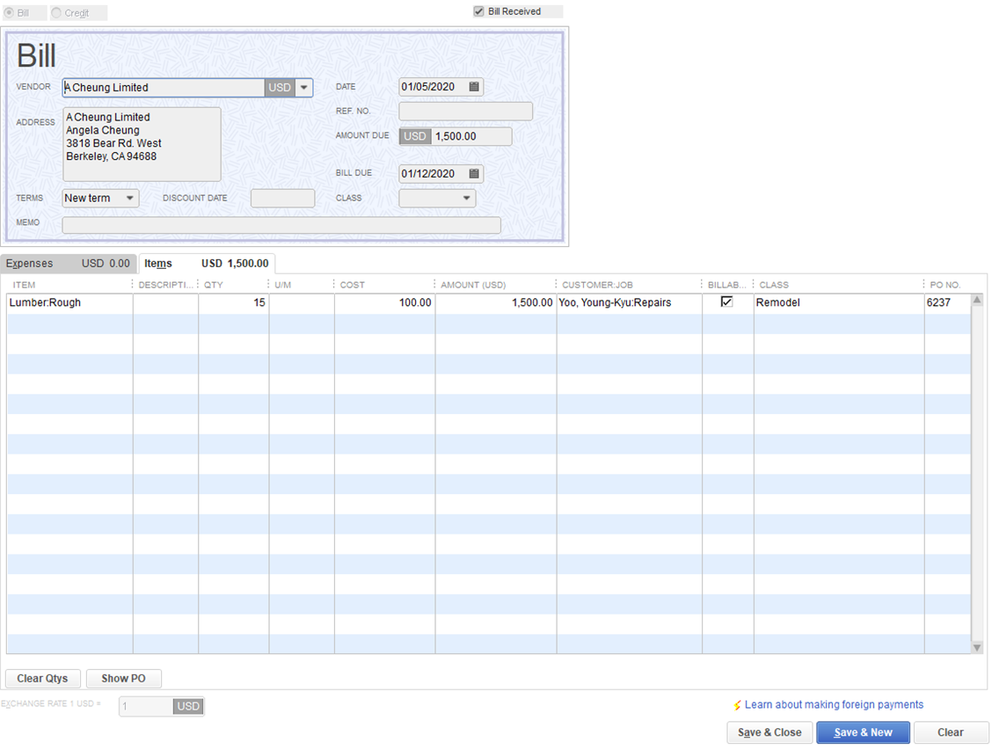Click the Clear Qtys button
The image size is (999, 749).
tap(43, 678)
